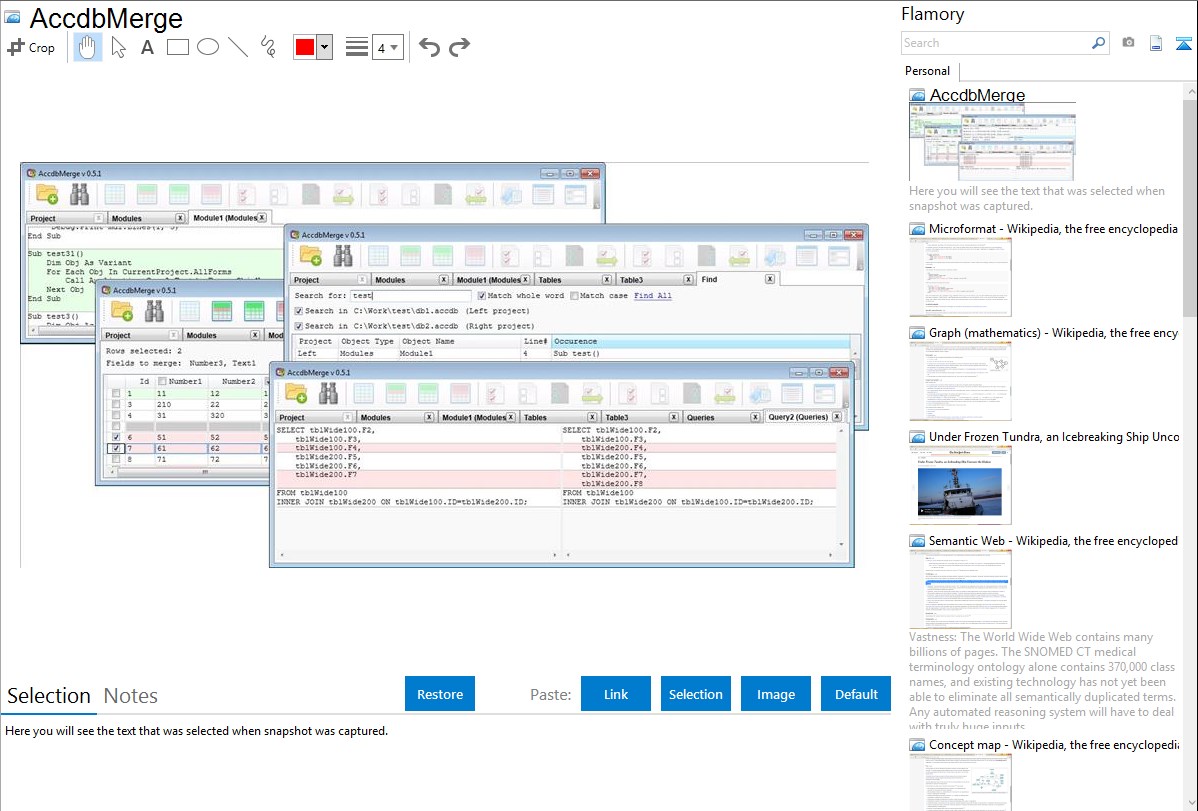This screenshot has height=811, width=1198.
Task: Click binoculars icon in Find window toolbar
Action: click(343, 255)
